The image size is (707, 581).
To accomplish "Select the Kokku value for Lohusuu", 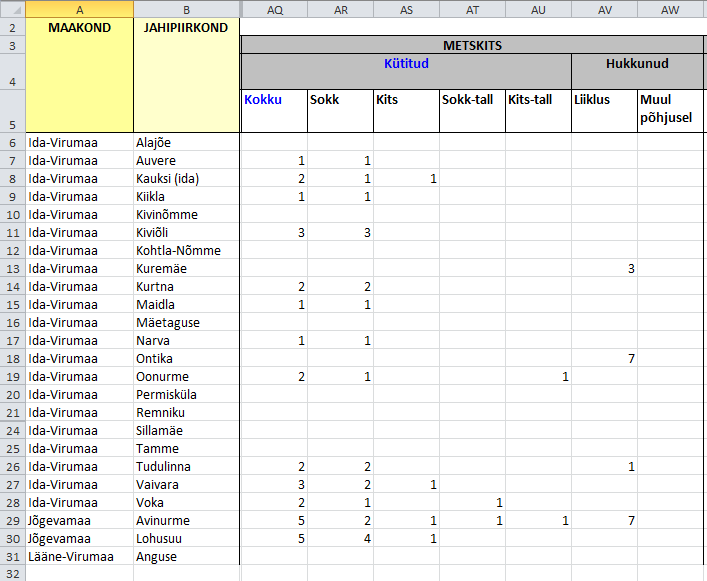I will (x=273, y=539).
